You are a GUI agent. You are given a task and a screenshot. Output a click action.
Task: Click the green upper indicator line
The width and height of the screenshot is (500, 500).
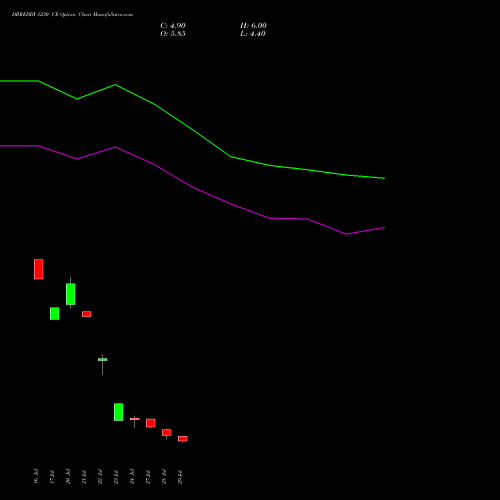(x=192, y=130)
